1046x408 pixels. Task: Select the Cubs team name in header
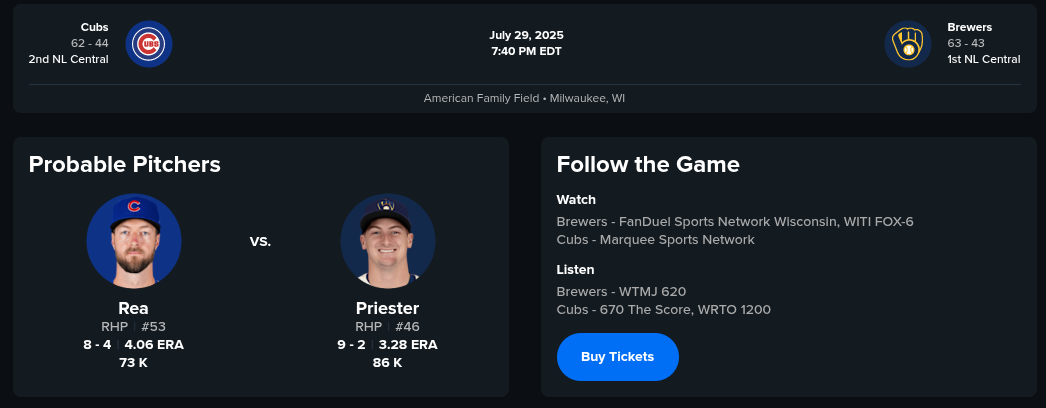click(94, 27)
